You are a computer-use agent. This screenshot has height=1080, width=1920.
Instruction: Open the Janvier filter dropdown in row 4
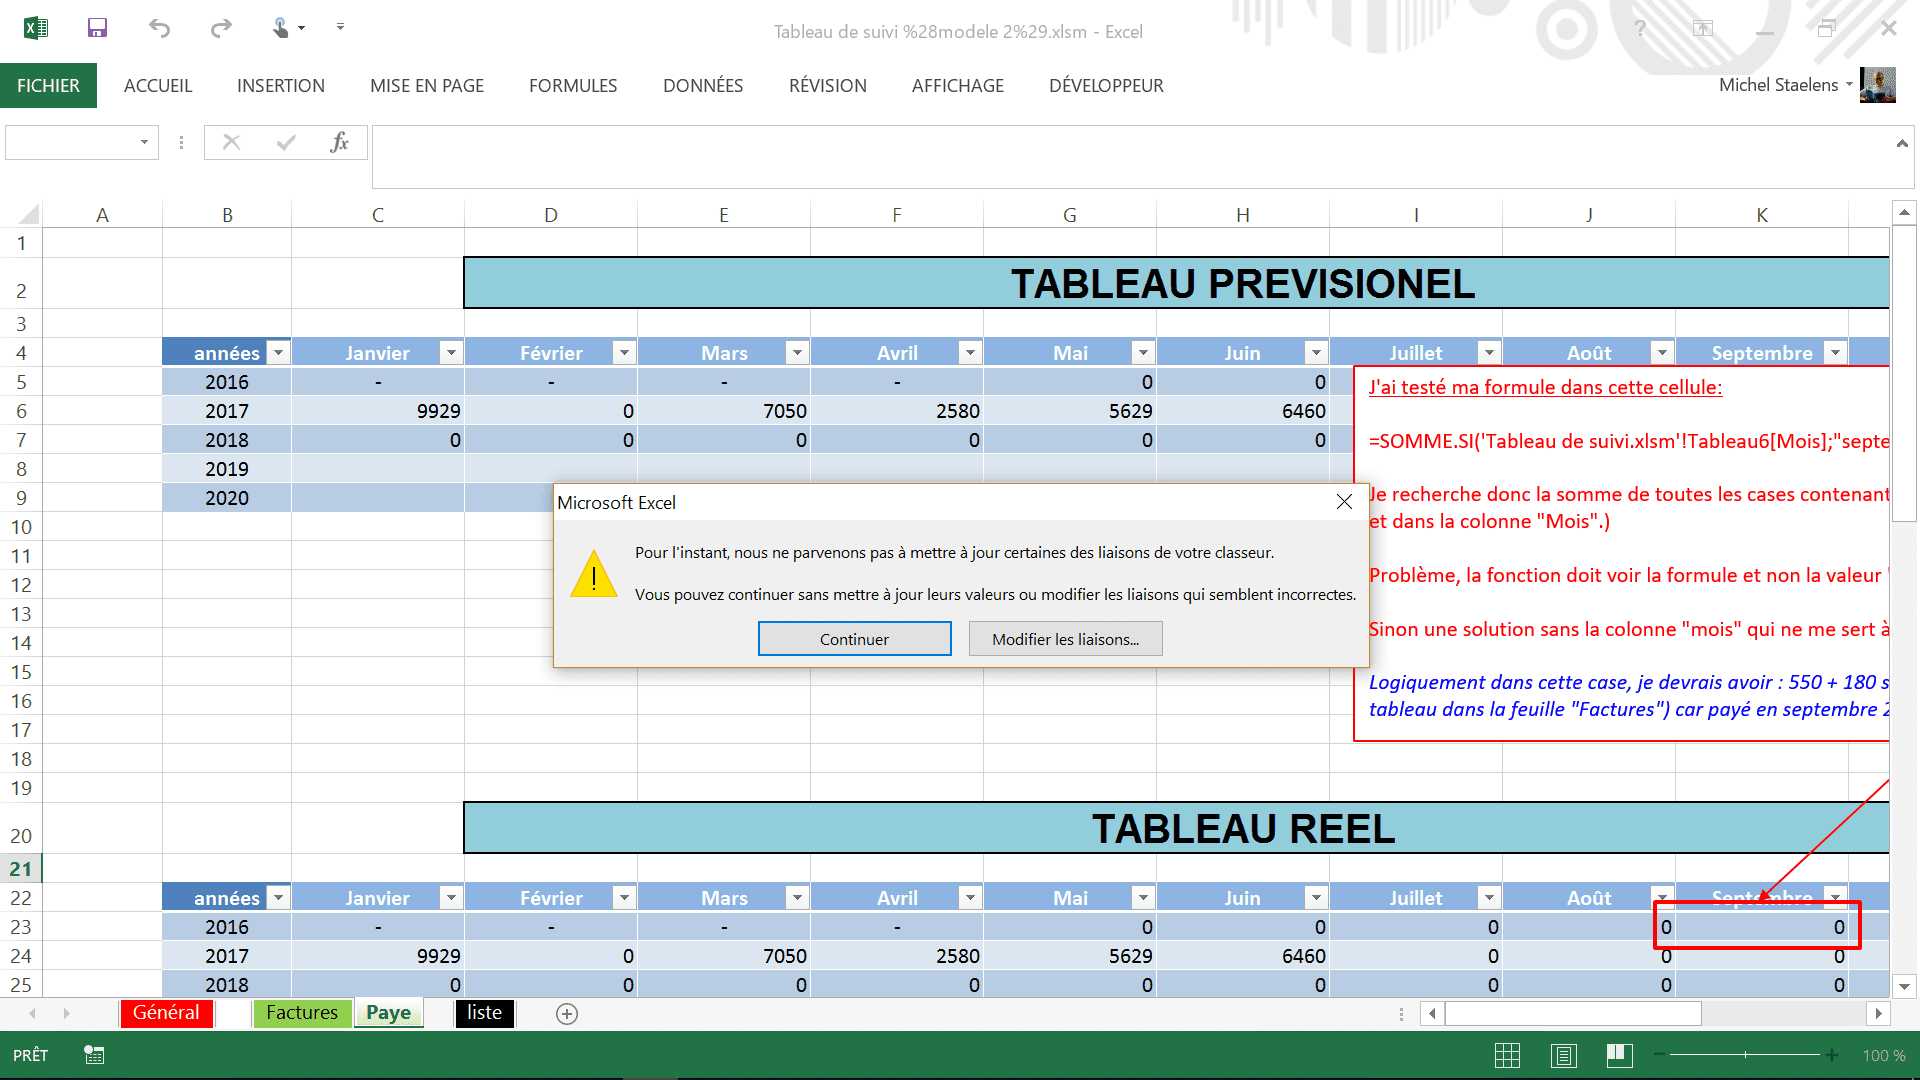pyautogui.click(x=451, y=352)
